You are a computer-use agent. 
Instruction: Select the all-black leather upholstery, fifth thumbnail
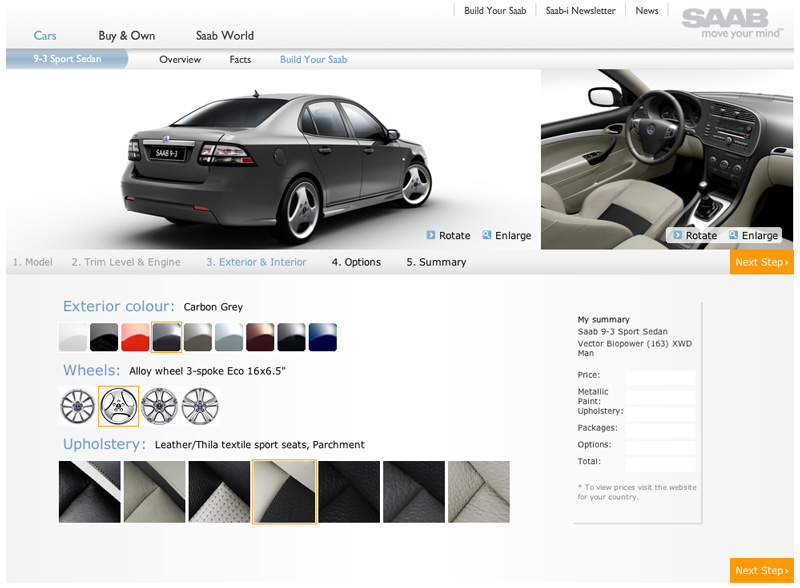(x=349, y=492)
